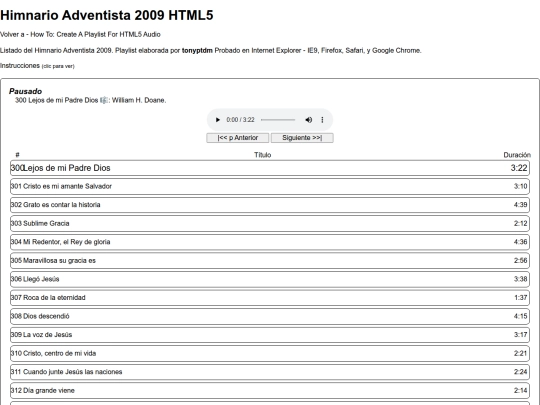
Task: Click the 4:39 duration of hymn 302
Action: click(520, 205)
